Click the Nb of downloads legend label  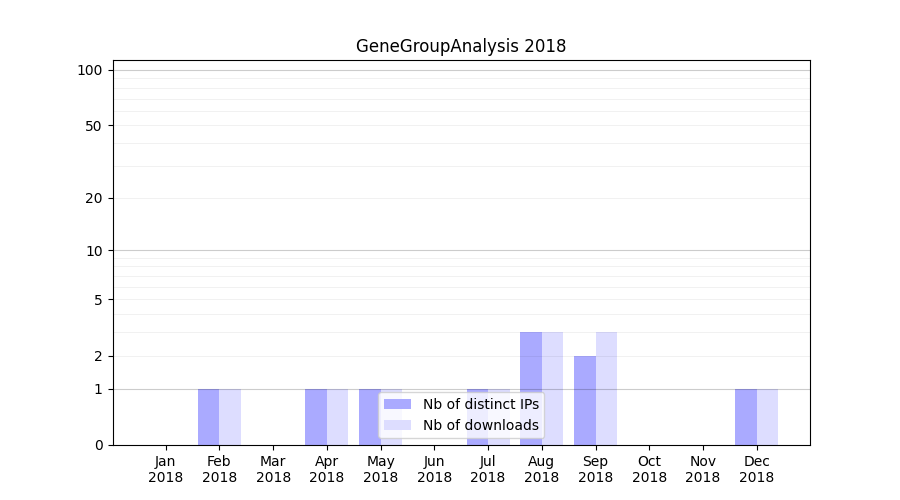480,425
